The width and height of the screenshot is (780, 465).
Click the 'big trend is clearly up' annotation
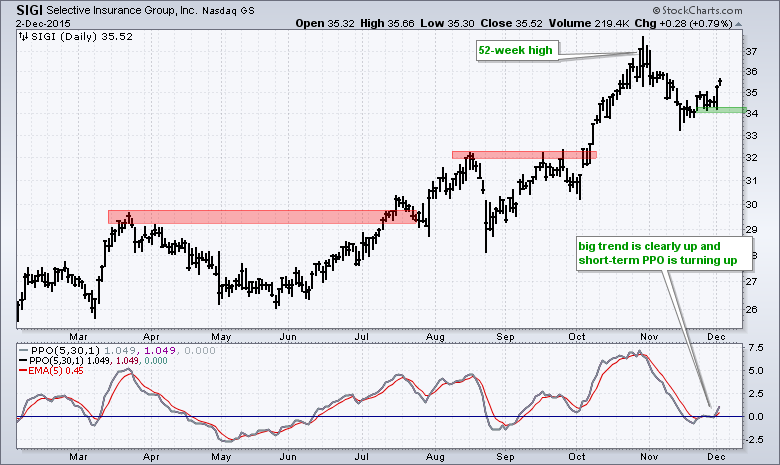tap(664, 254)
